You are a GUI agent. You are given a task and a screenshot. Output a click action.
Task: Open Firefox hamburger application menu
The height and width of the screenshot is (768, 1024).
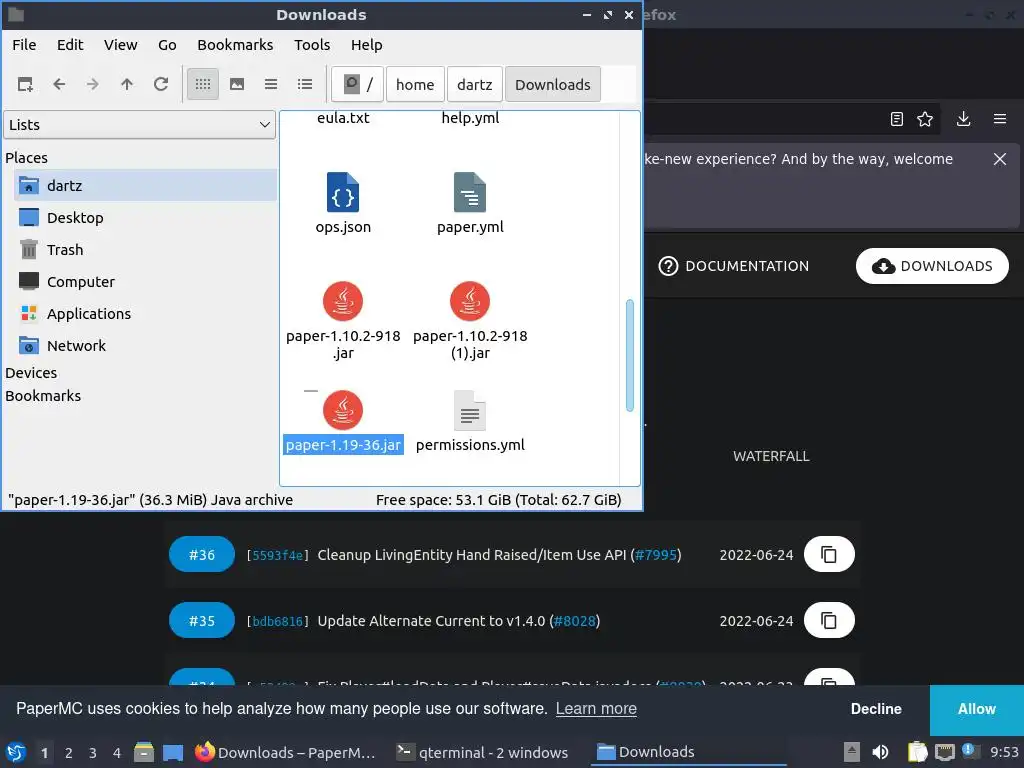(x=1000, y=119)
